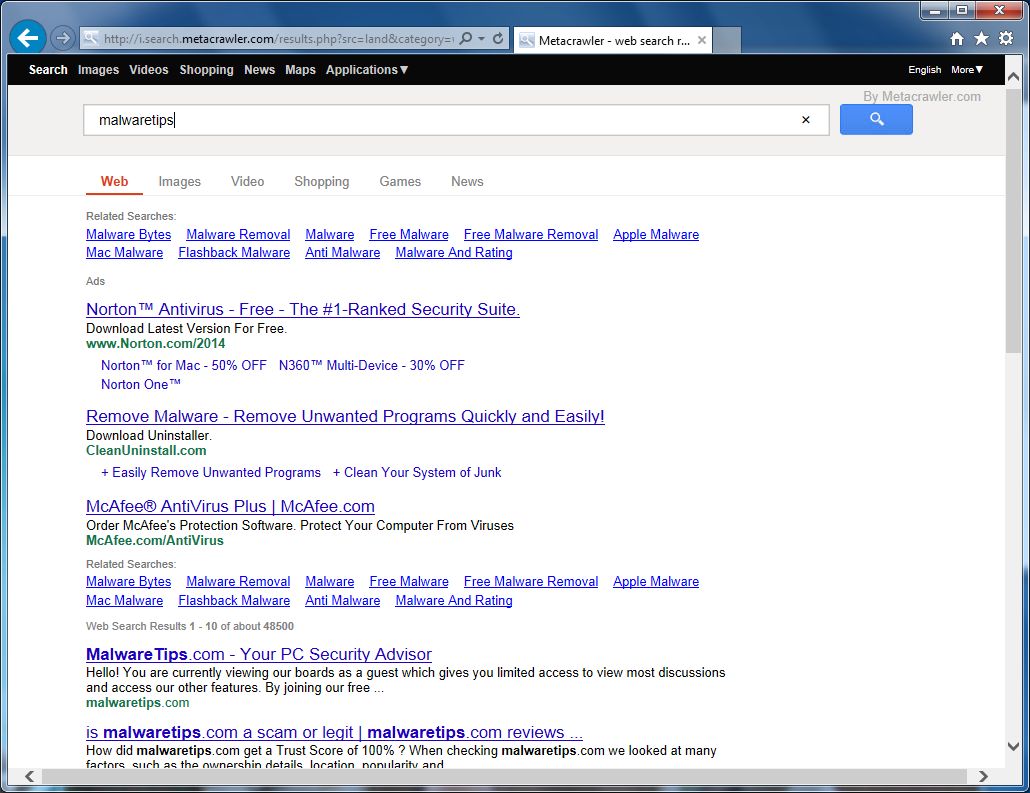1030x793 pixels.
Task: Select Videos in the black top bar
Action: coord(148,70)
